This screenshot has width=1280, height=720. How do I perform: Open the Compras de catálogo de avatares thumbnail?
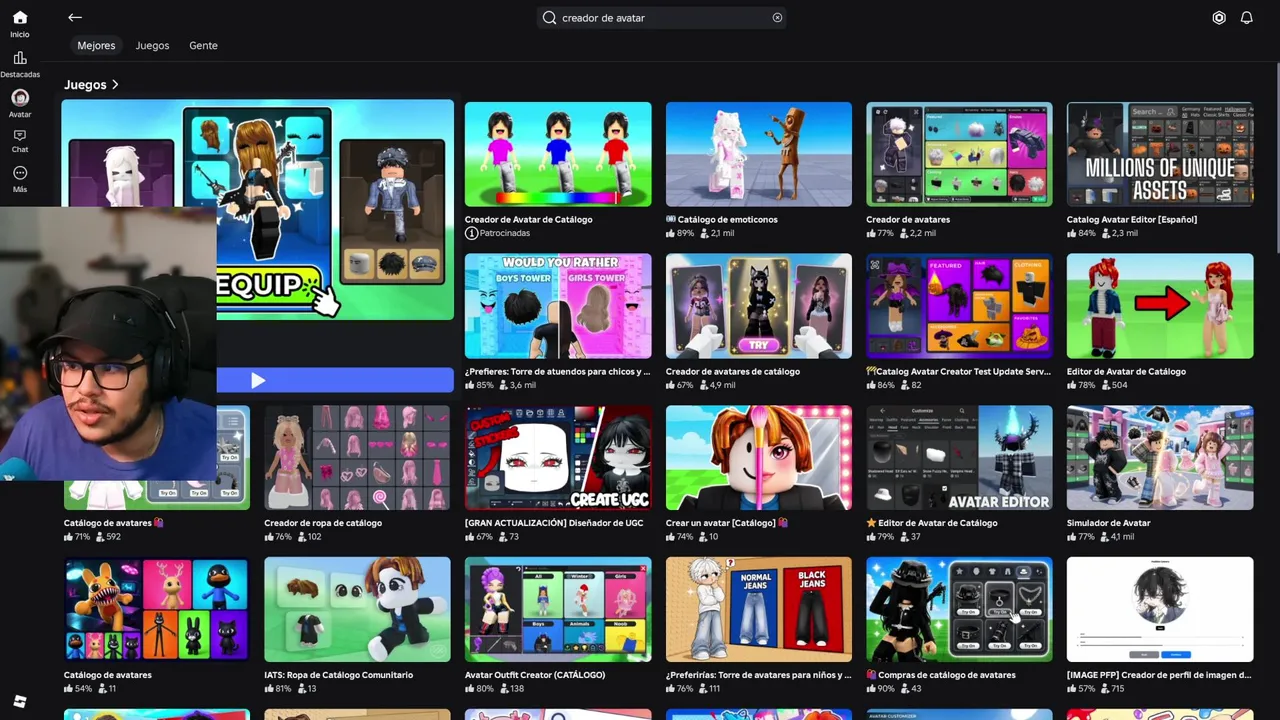point(959,610)
